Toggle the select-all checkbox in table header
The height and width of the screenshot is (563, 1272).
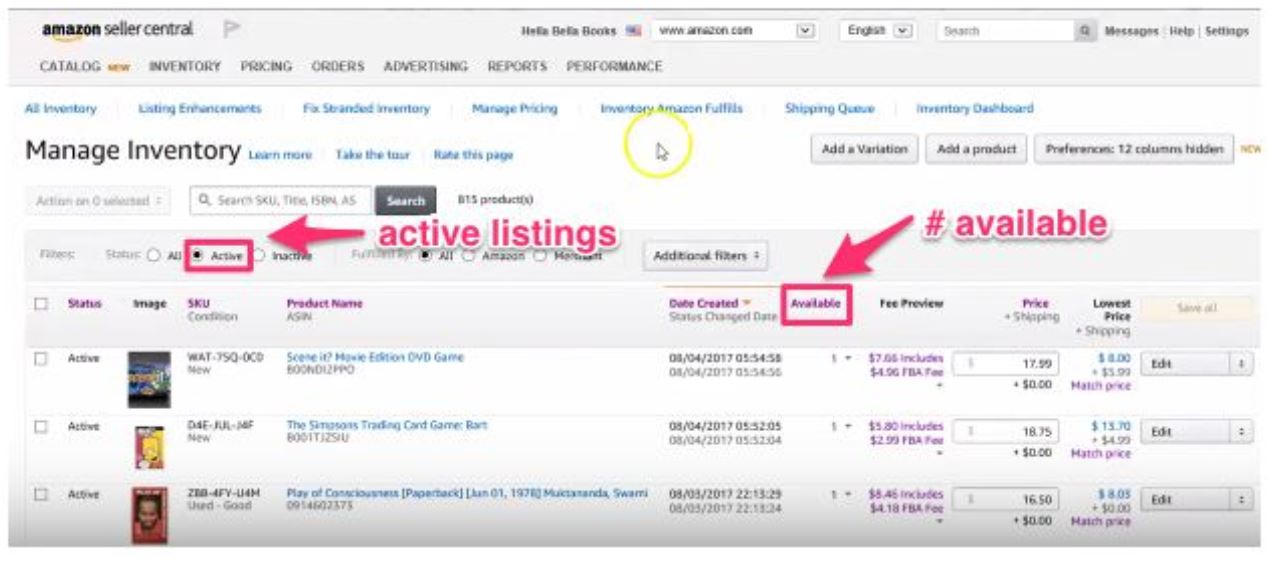(x=41, y=304)
